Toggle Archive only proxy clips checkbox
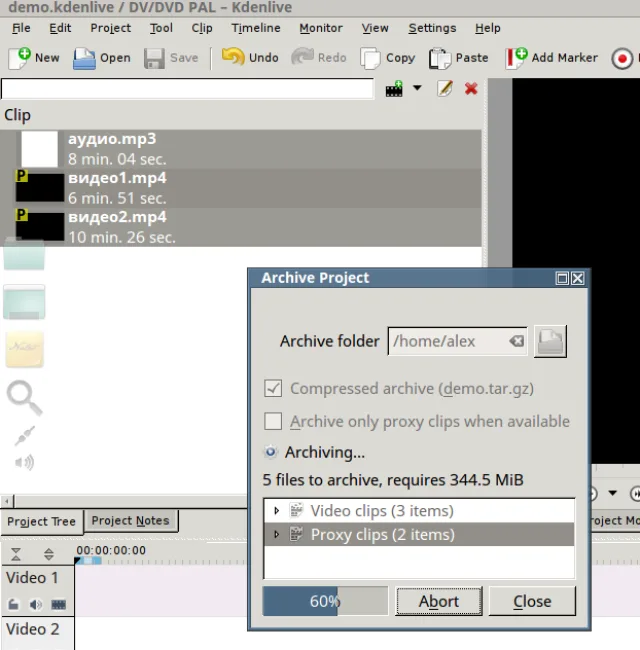This screenshot has width=640, height=650. 273,421
